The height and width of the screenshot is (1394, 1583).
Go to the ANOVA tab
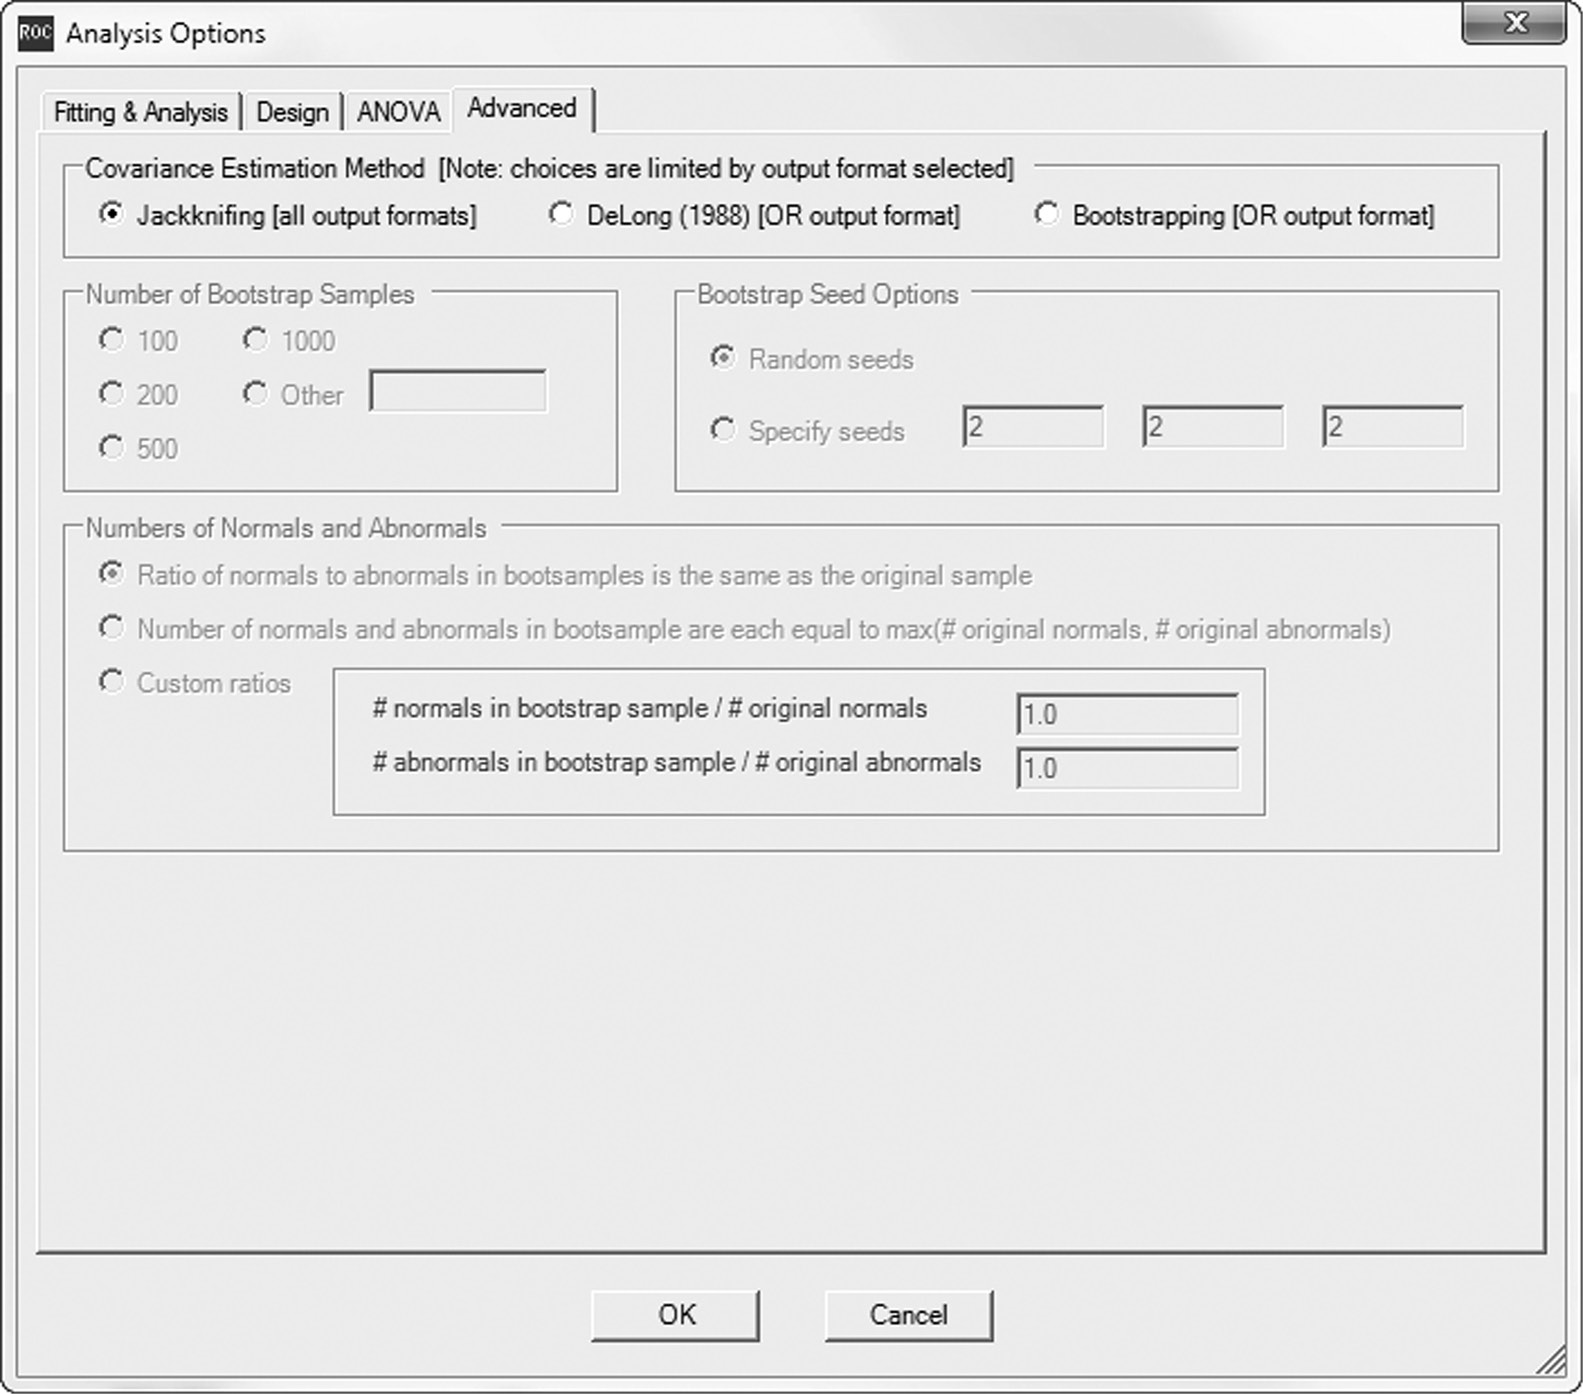pyautogui.click(x=398, y=112)
